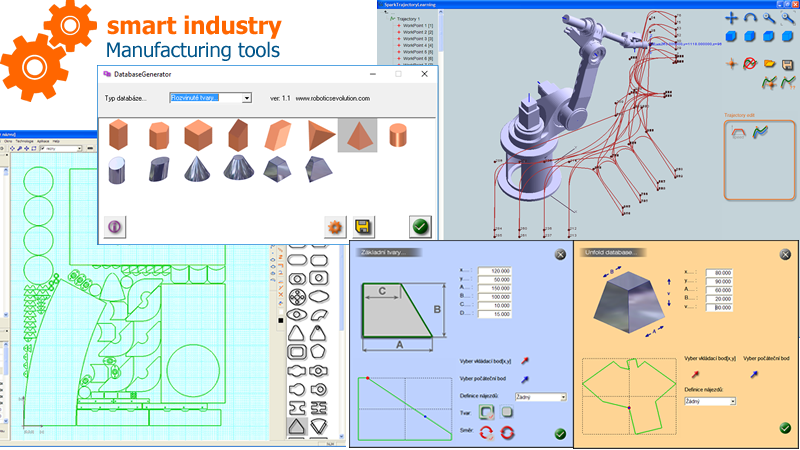
Task: Toggle the filled Tvar option
Action: [507, 412]
